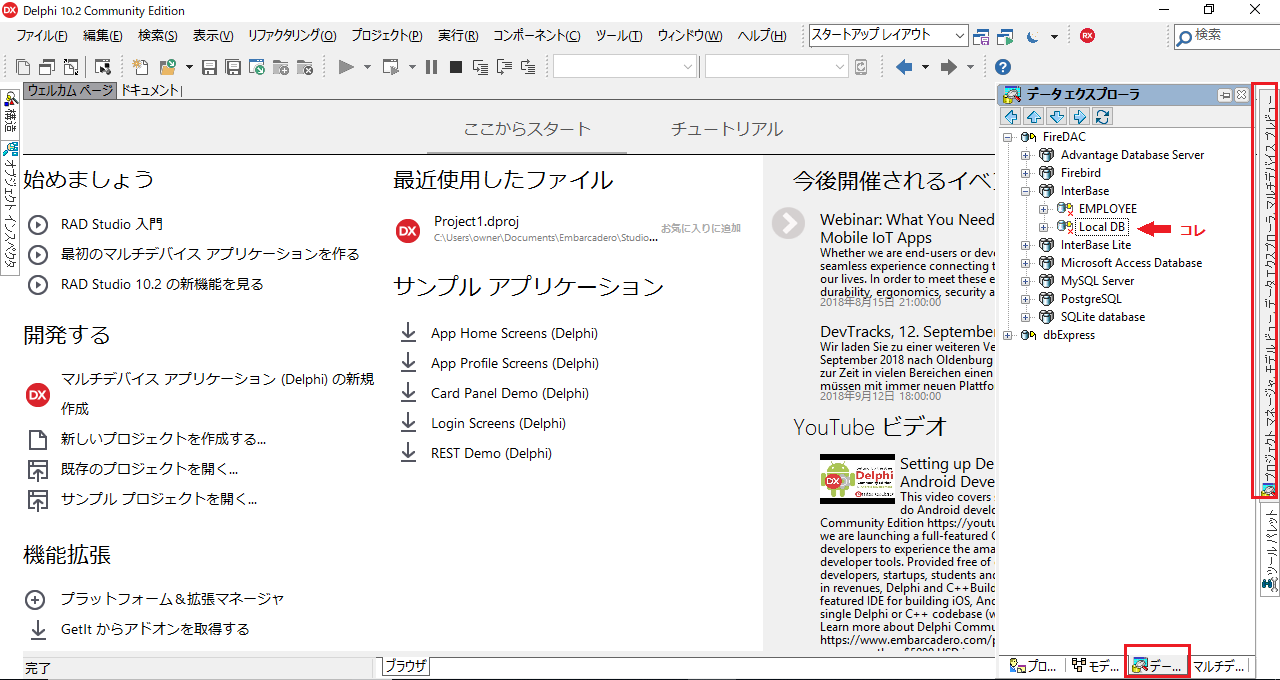The height and width of the screenshot is (680, 1280).
Task: Click the Save All toolbar icon
Action: pos(234,67)
